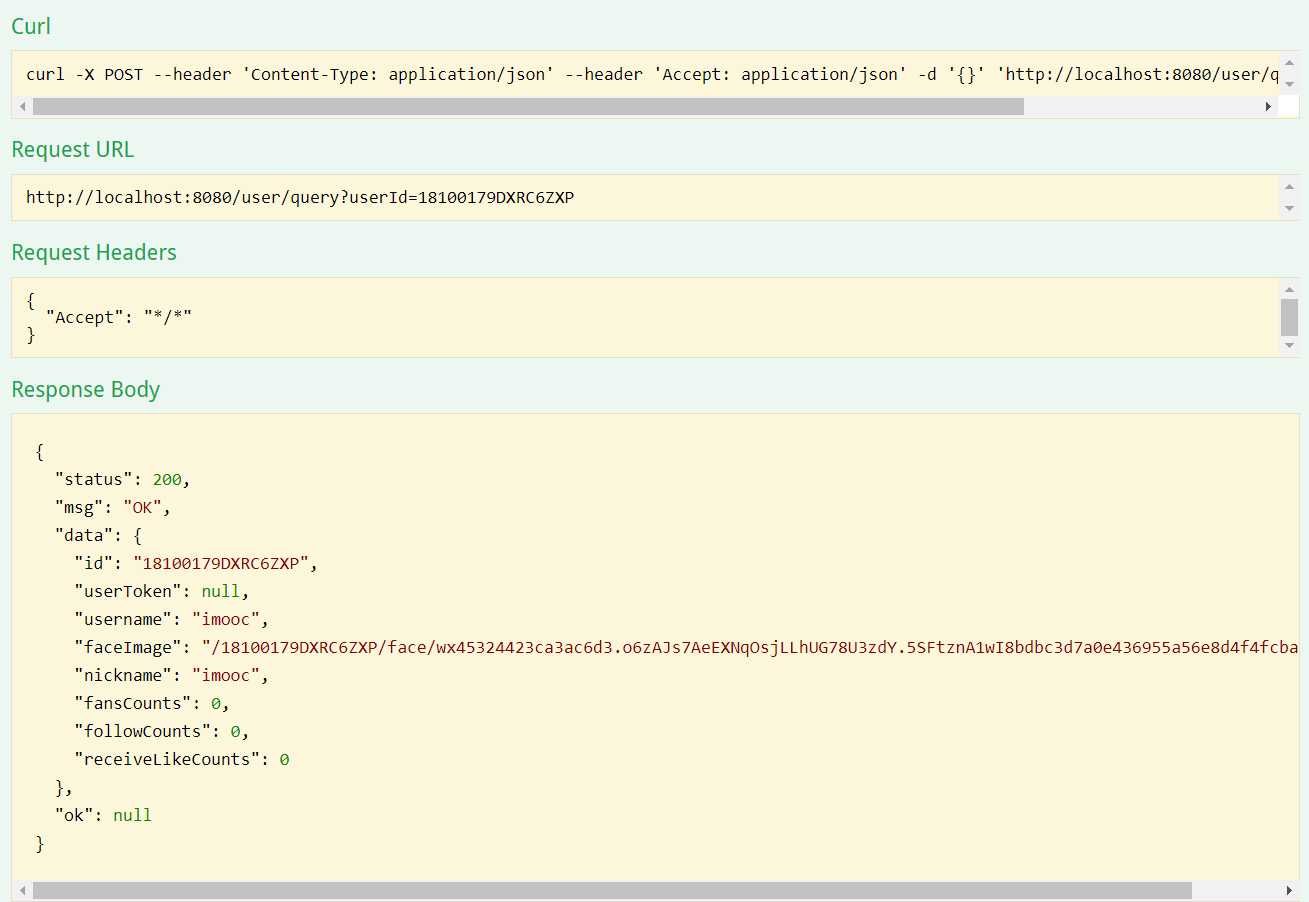Click the "ok": null line

click(x=103, y=815)
